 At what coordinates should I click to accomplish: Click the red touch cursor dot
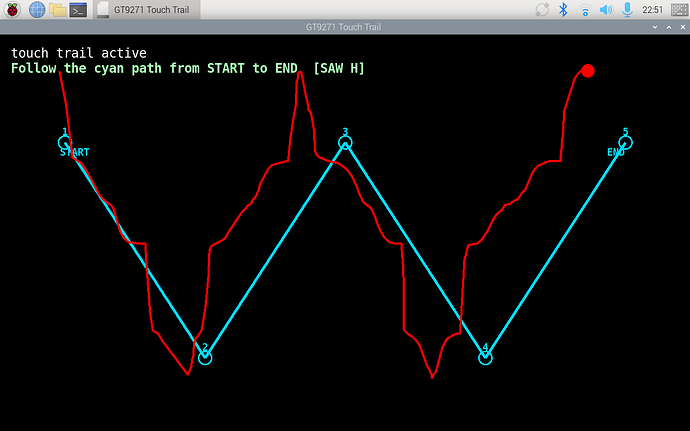(x=588, y=71)
